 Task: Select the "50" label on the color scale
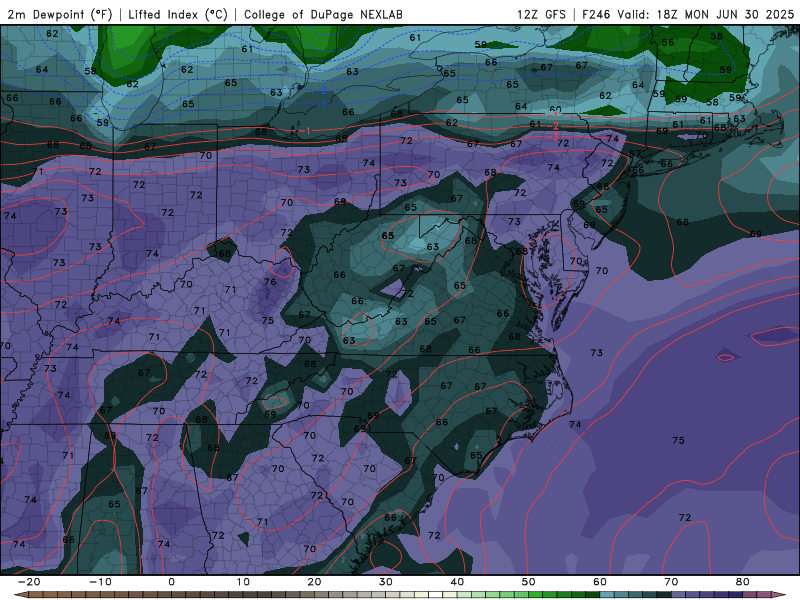pyautogui.click(x=529, y=582)
